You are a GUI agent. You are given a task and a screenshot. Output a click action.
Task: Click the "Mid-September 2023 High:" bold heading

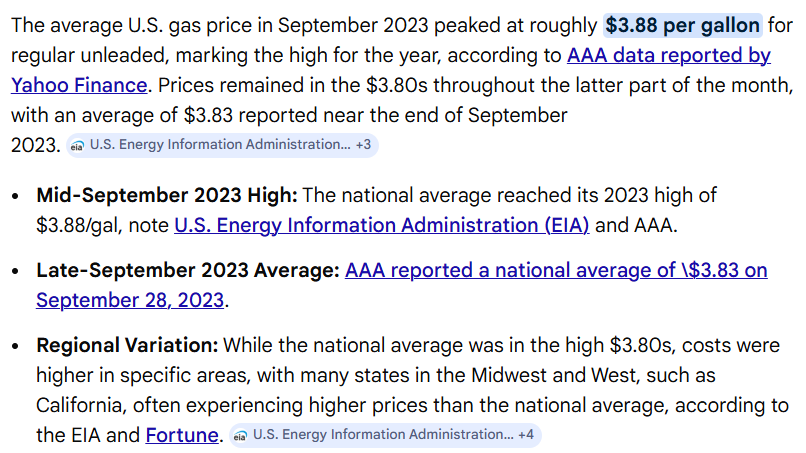pos(166,195)
